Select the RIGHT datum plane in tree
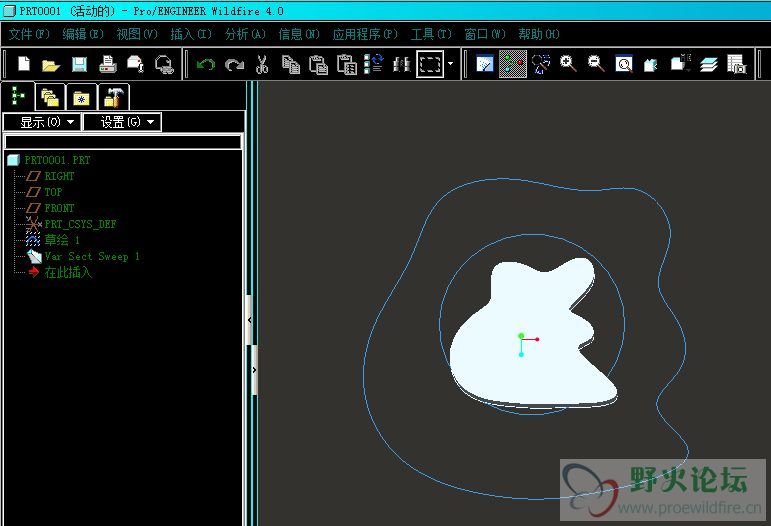Image resolution: width=771 pixels, height=526 pixels. tap(59, 176)
